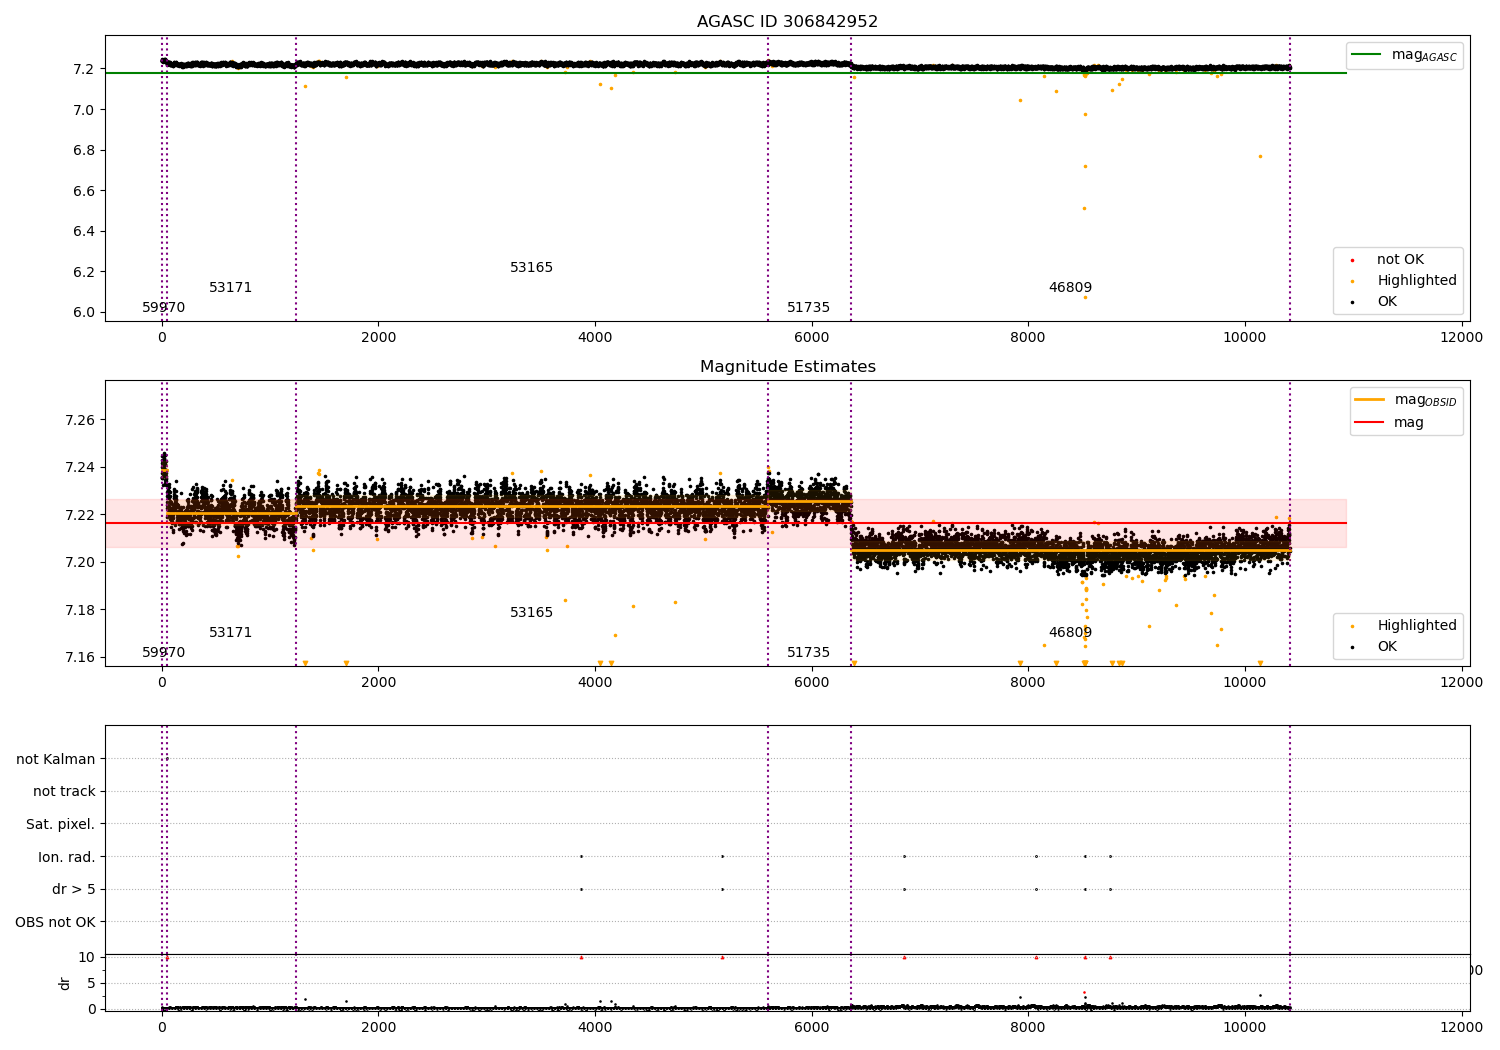Select the orange mag OBSID legend entry
The width and height of the screenshot is (1500, 1050).
pyautogui.click(x=1406, y=400)
